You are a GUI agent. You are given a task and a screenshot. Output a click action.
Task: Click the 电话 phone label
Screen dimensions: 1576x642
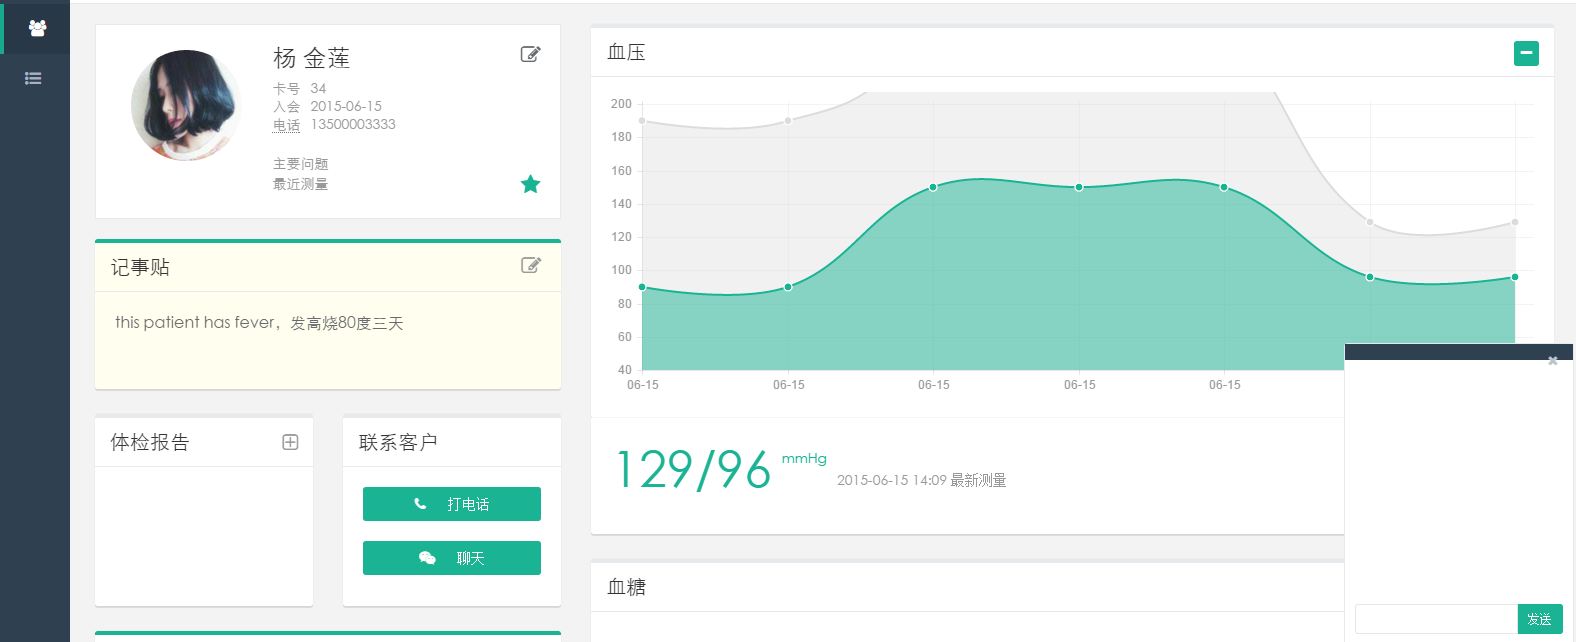coord(286,125)
